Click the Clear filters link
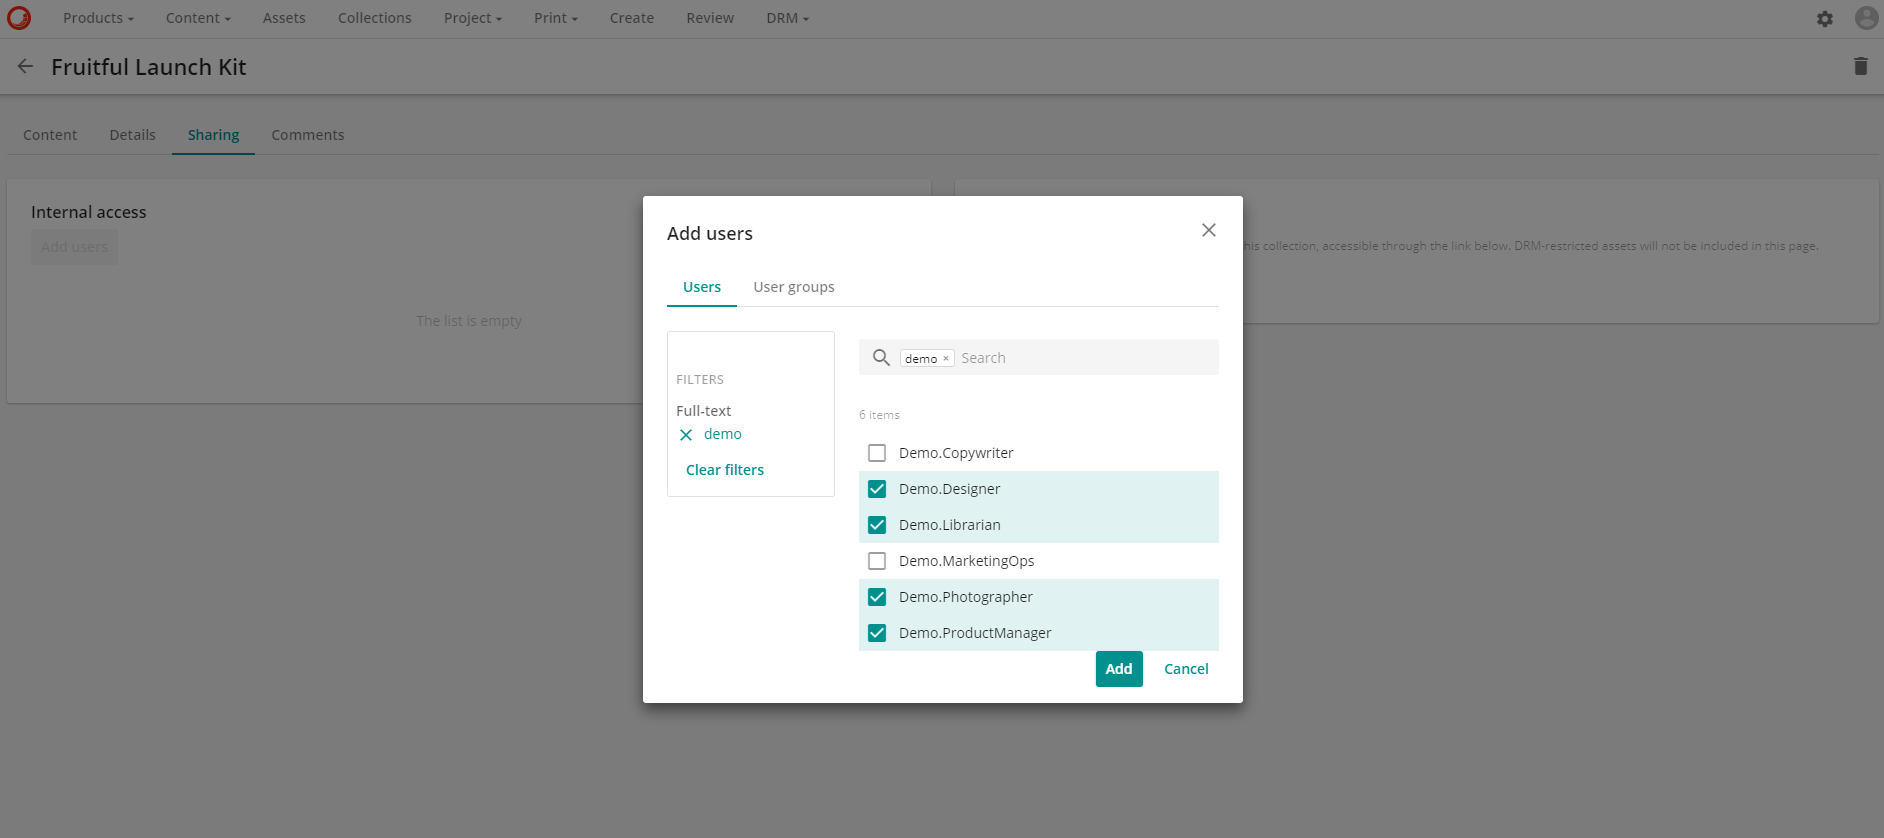 pos(724,470)
